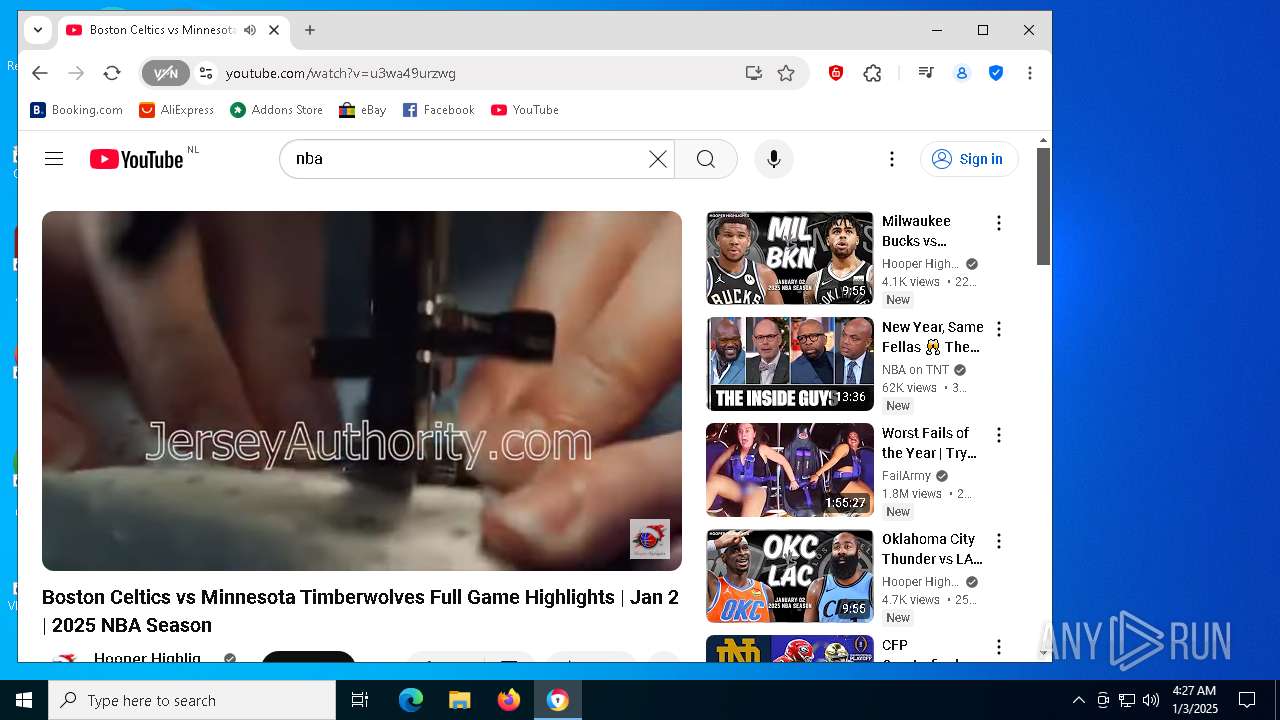Close the Boston Celtics tab
Screen dimensions: 1280x720
(x=274, y=30)
